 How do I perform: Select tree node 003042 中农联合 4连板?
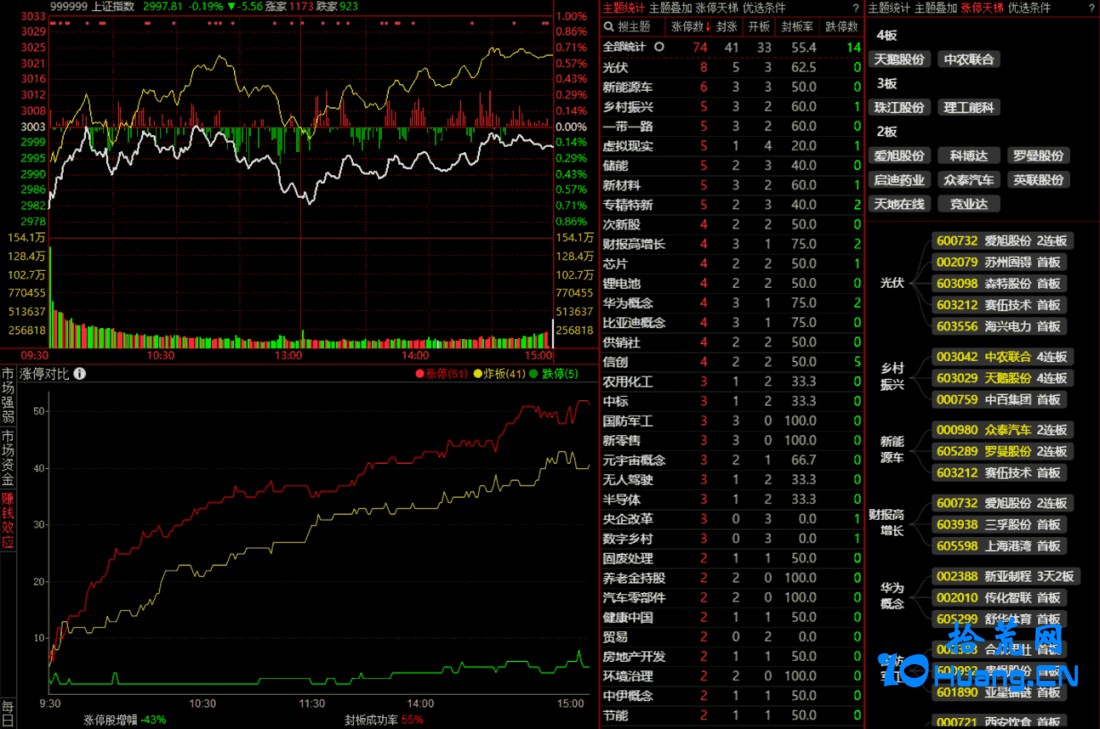1002,357
